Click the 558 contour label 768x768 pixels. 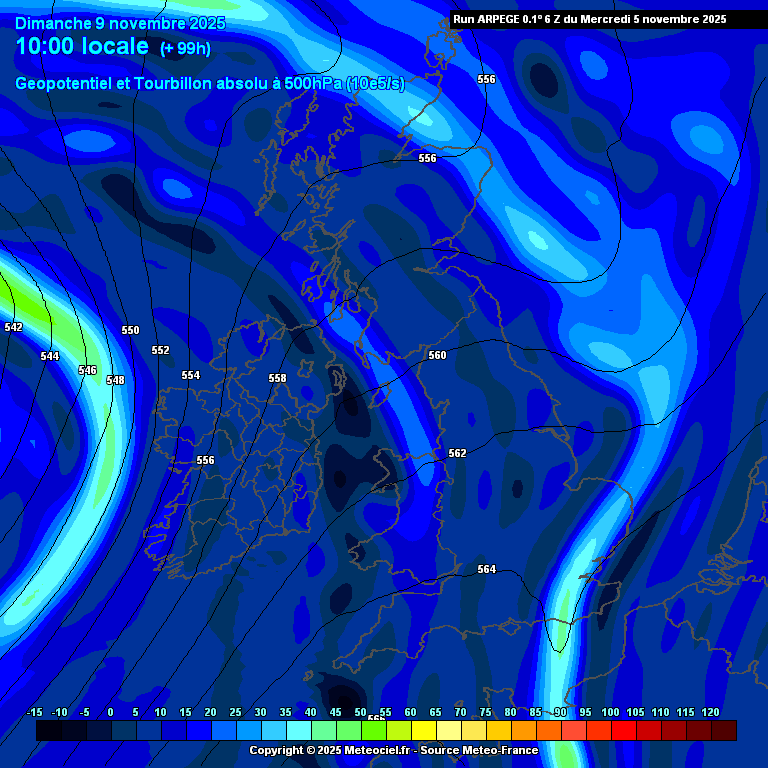point(277,378)
